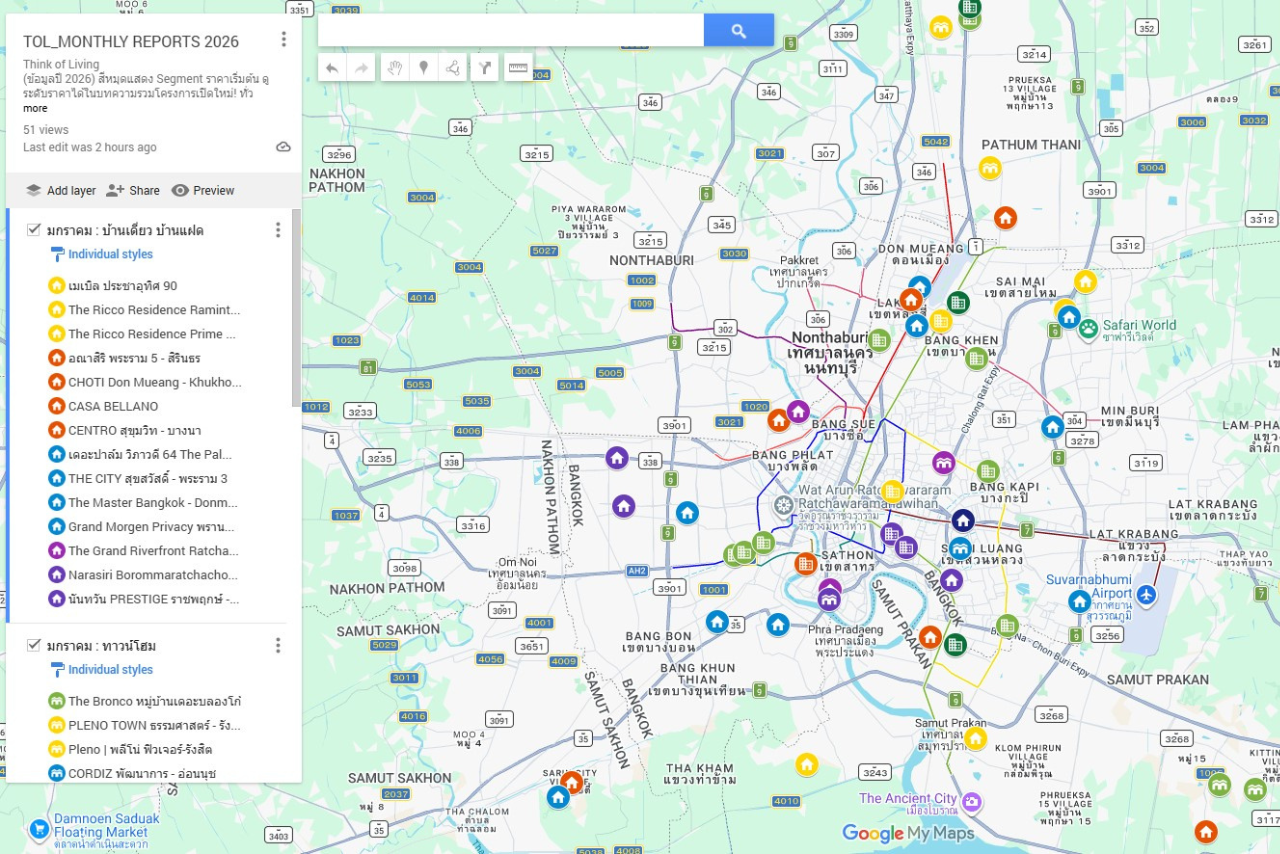
Task: Click the Share button
Action: [x=133, y=190]
